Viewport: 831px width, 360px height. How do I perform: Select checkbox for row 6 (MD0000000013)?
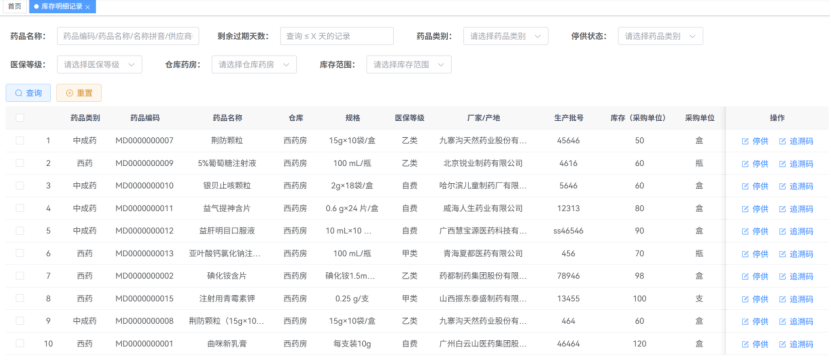point(20,253)
